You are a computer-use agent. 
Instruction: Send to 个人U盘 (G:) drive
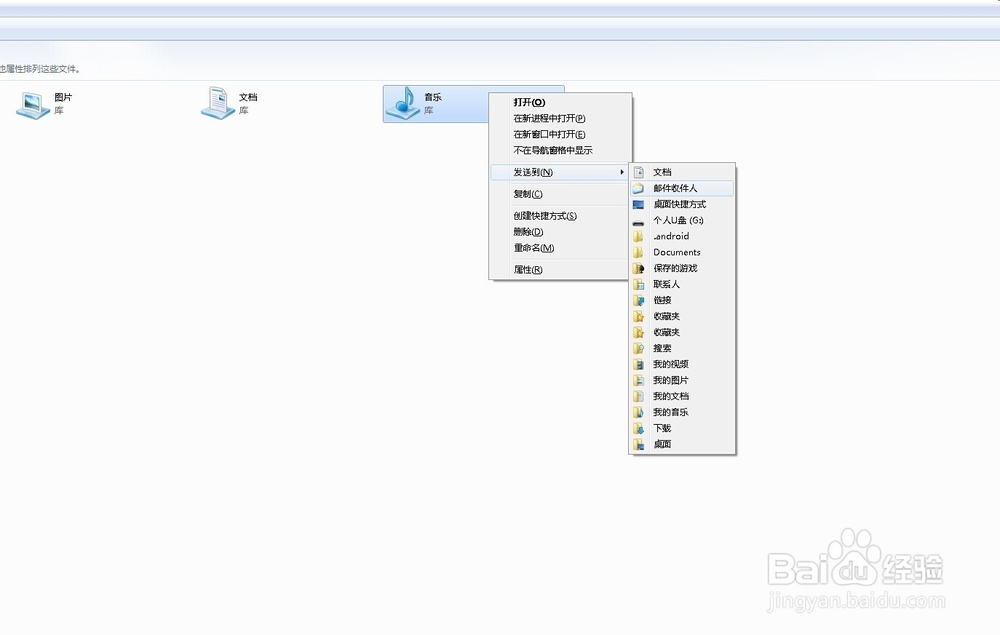(682, 220)
